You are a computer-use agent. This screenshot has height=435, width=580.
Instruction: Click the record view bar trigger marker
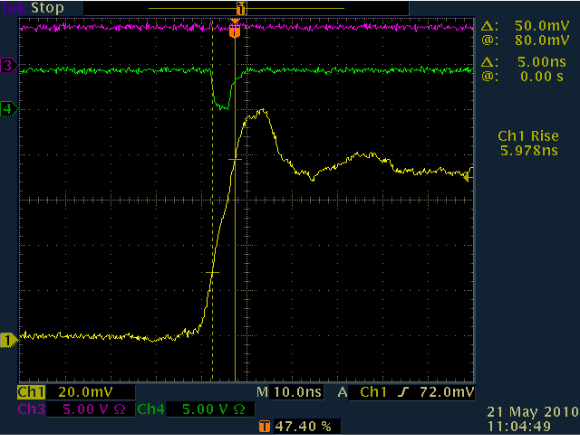click(x=241, y=8)
